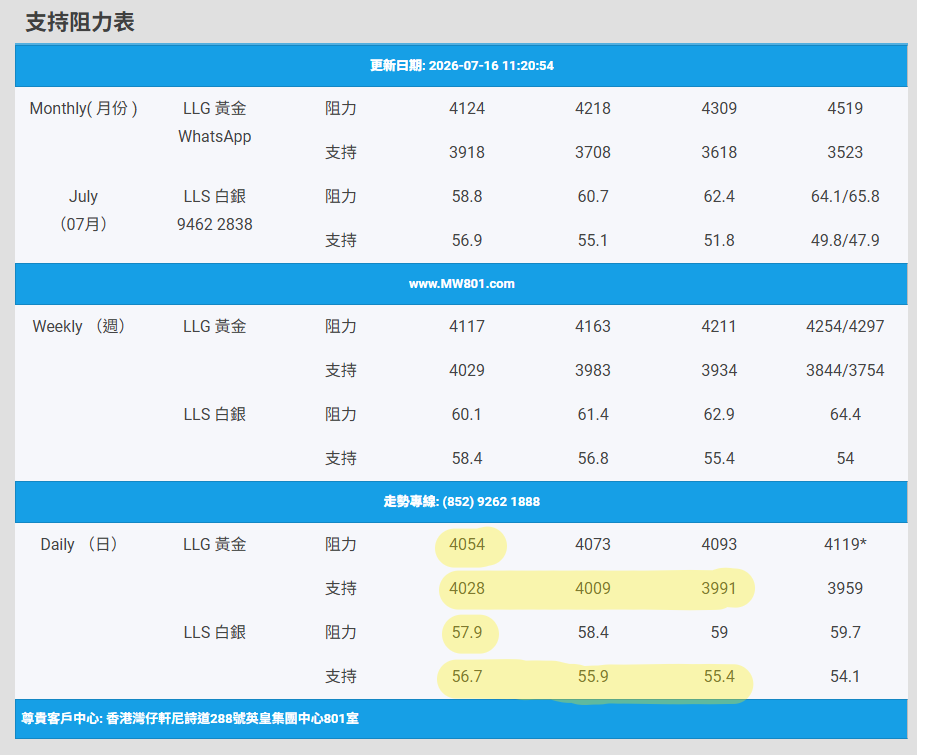Click the WhatsApp label under LLG gold
Viewport: 926px width, 755px height.
coord(214,136)
